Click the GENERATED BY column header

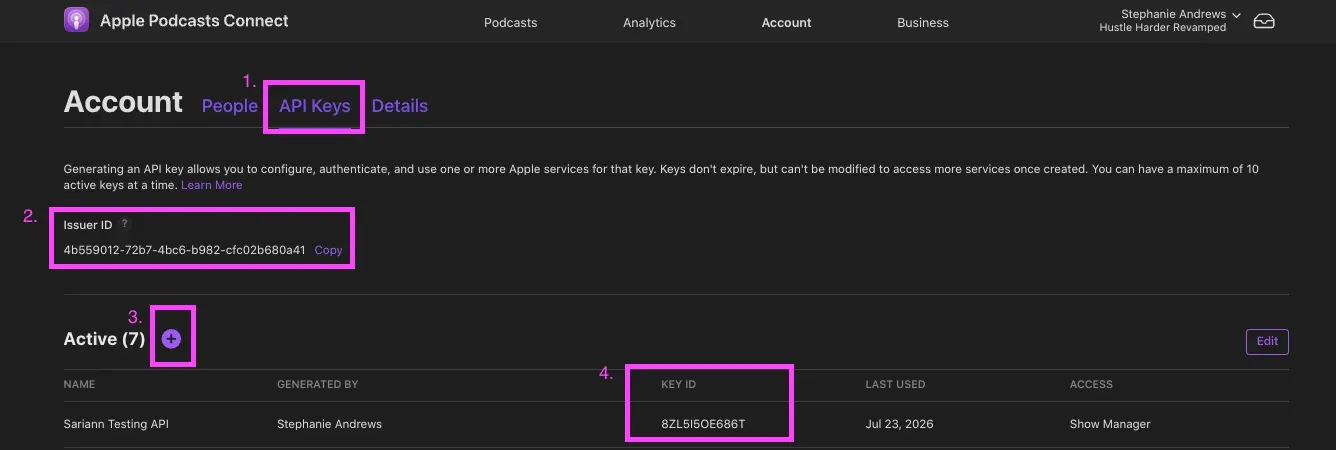317,384
